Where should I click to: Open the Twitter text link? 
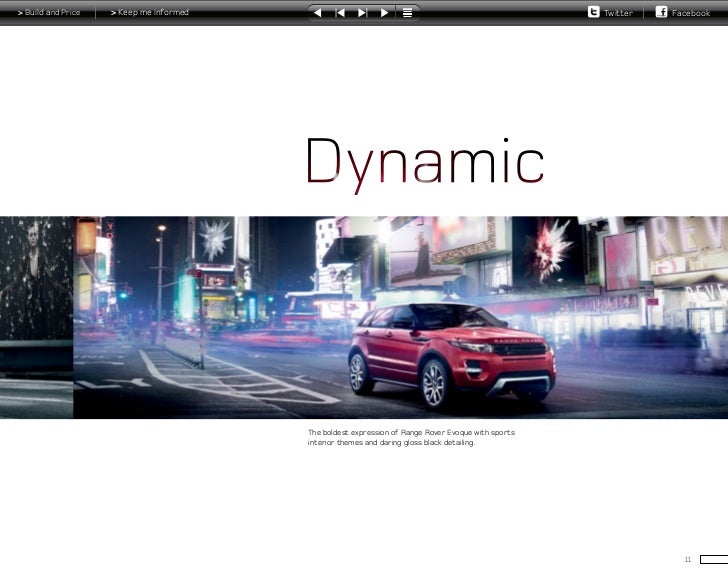point(618,13)
